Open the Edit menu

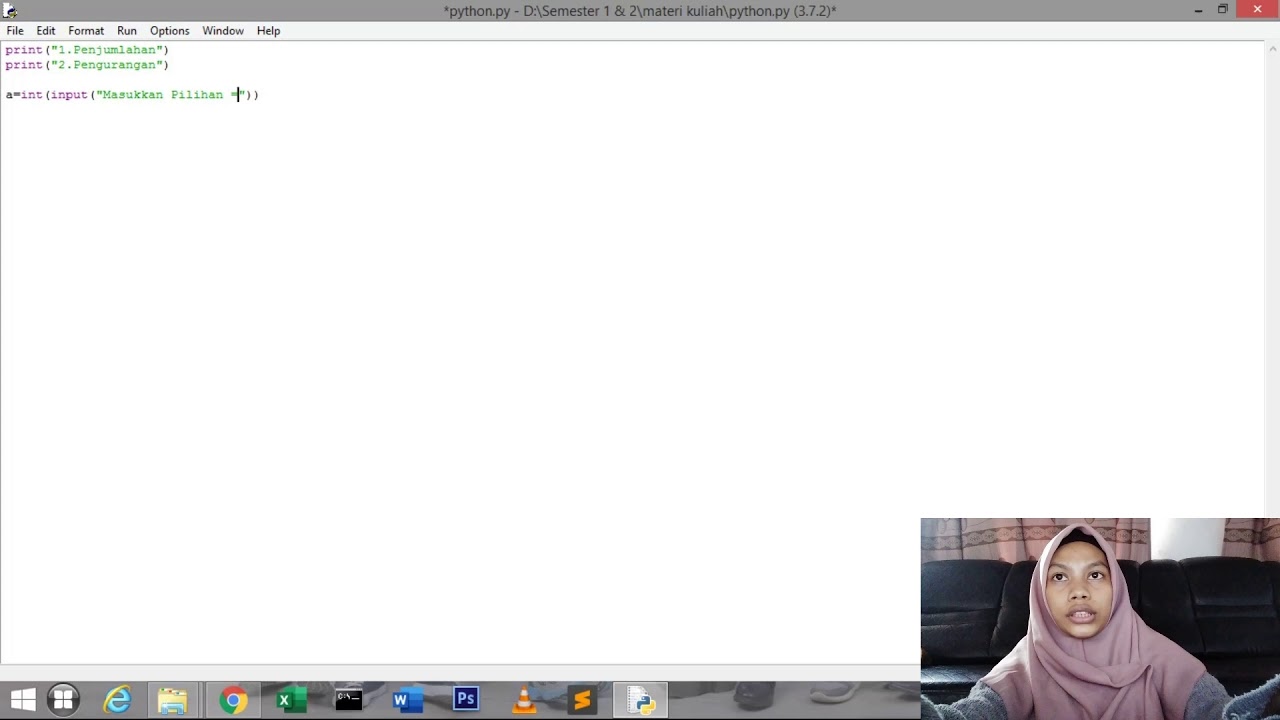pos(46,31)
